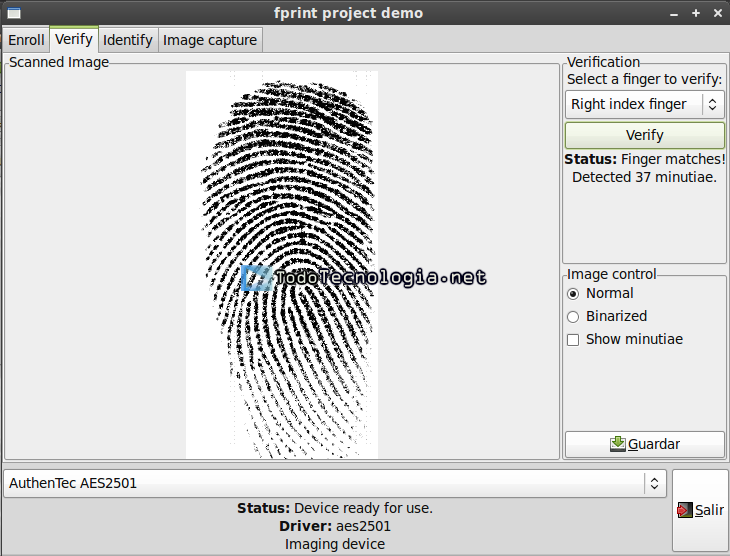
Task: Close the fprint project demo window
Action: pos(716,13)
